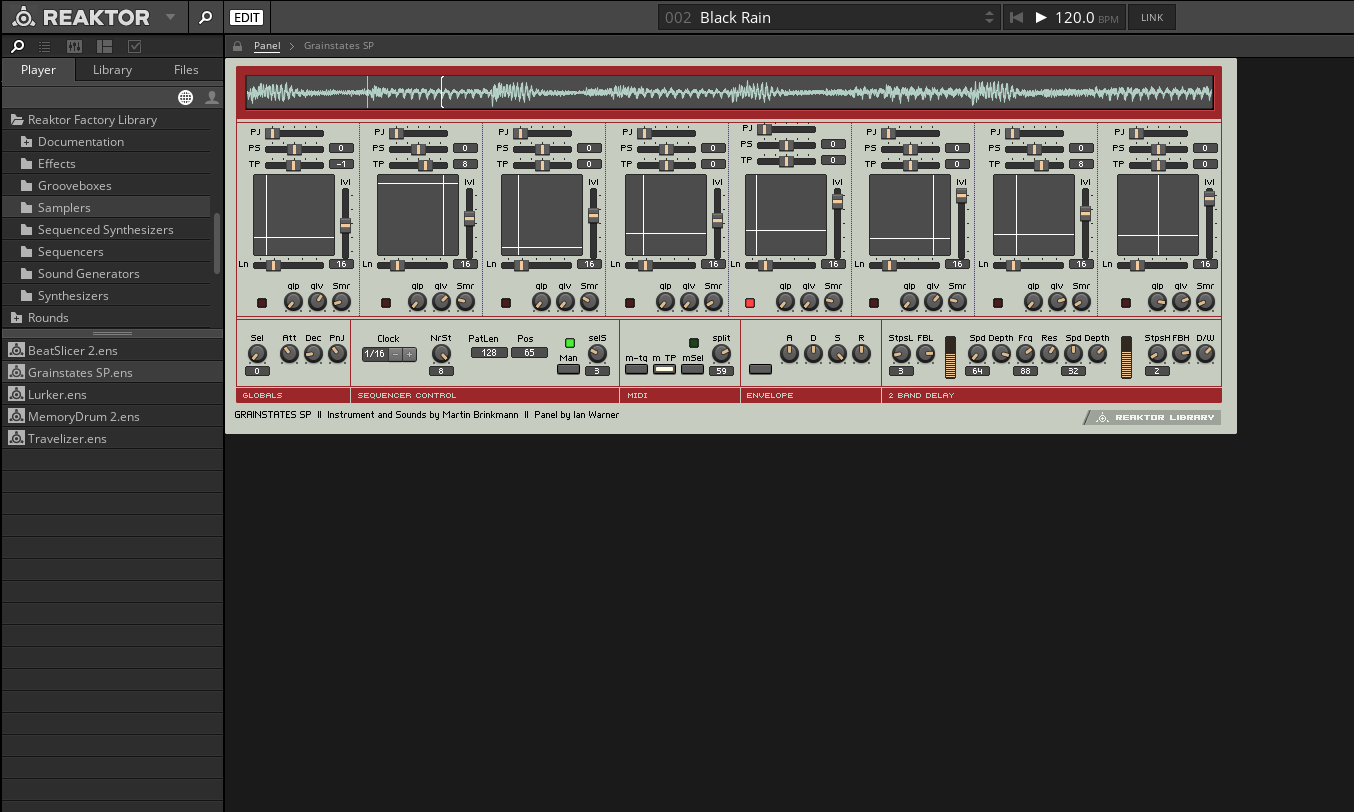Switch to the Library tab
This screenshot has height=812, width=1354.
point(112,70)
